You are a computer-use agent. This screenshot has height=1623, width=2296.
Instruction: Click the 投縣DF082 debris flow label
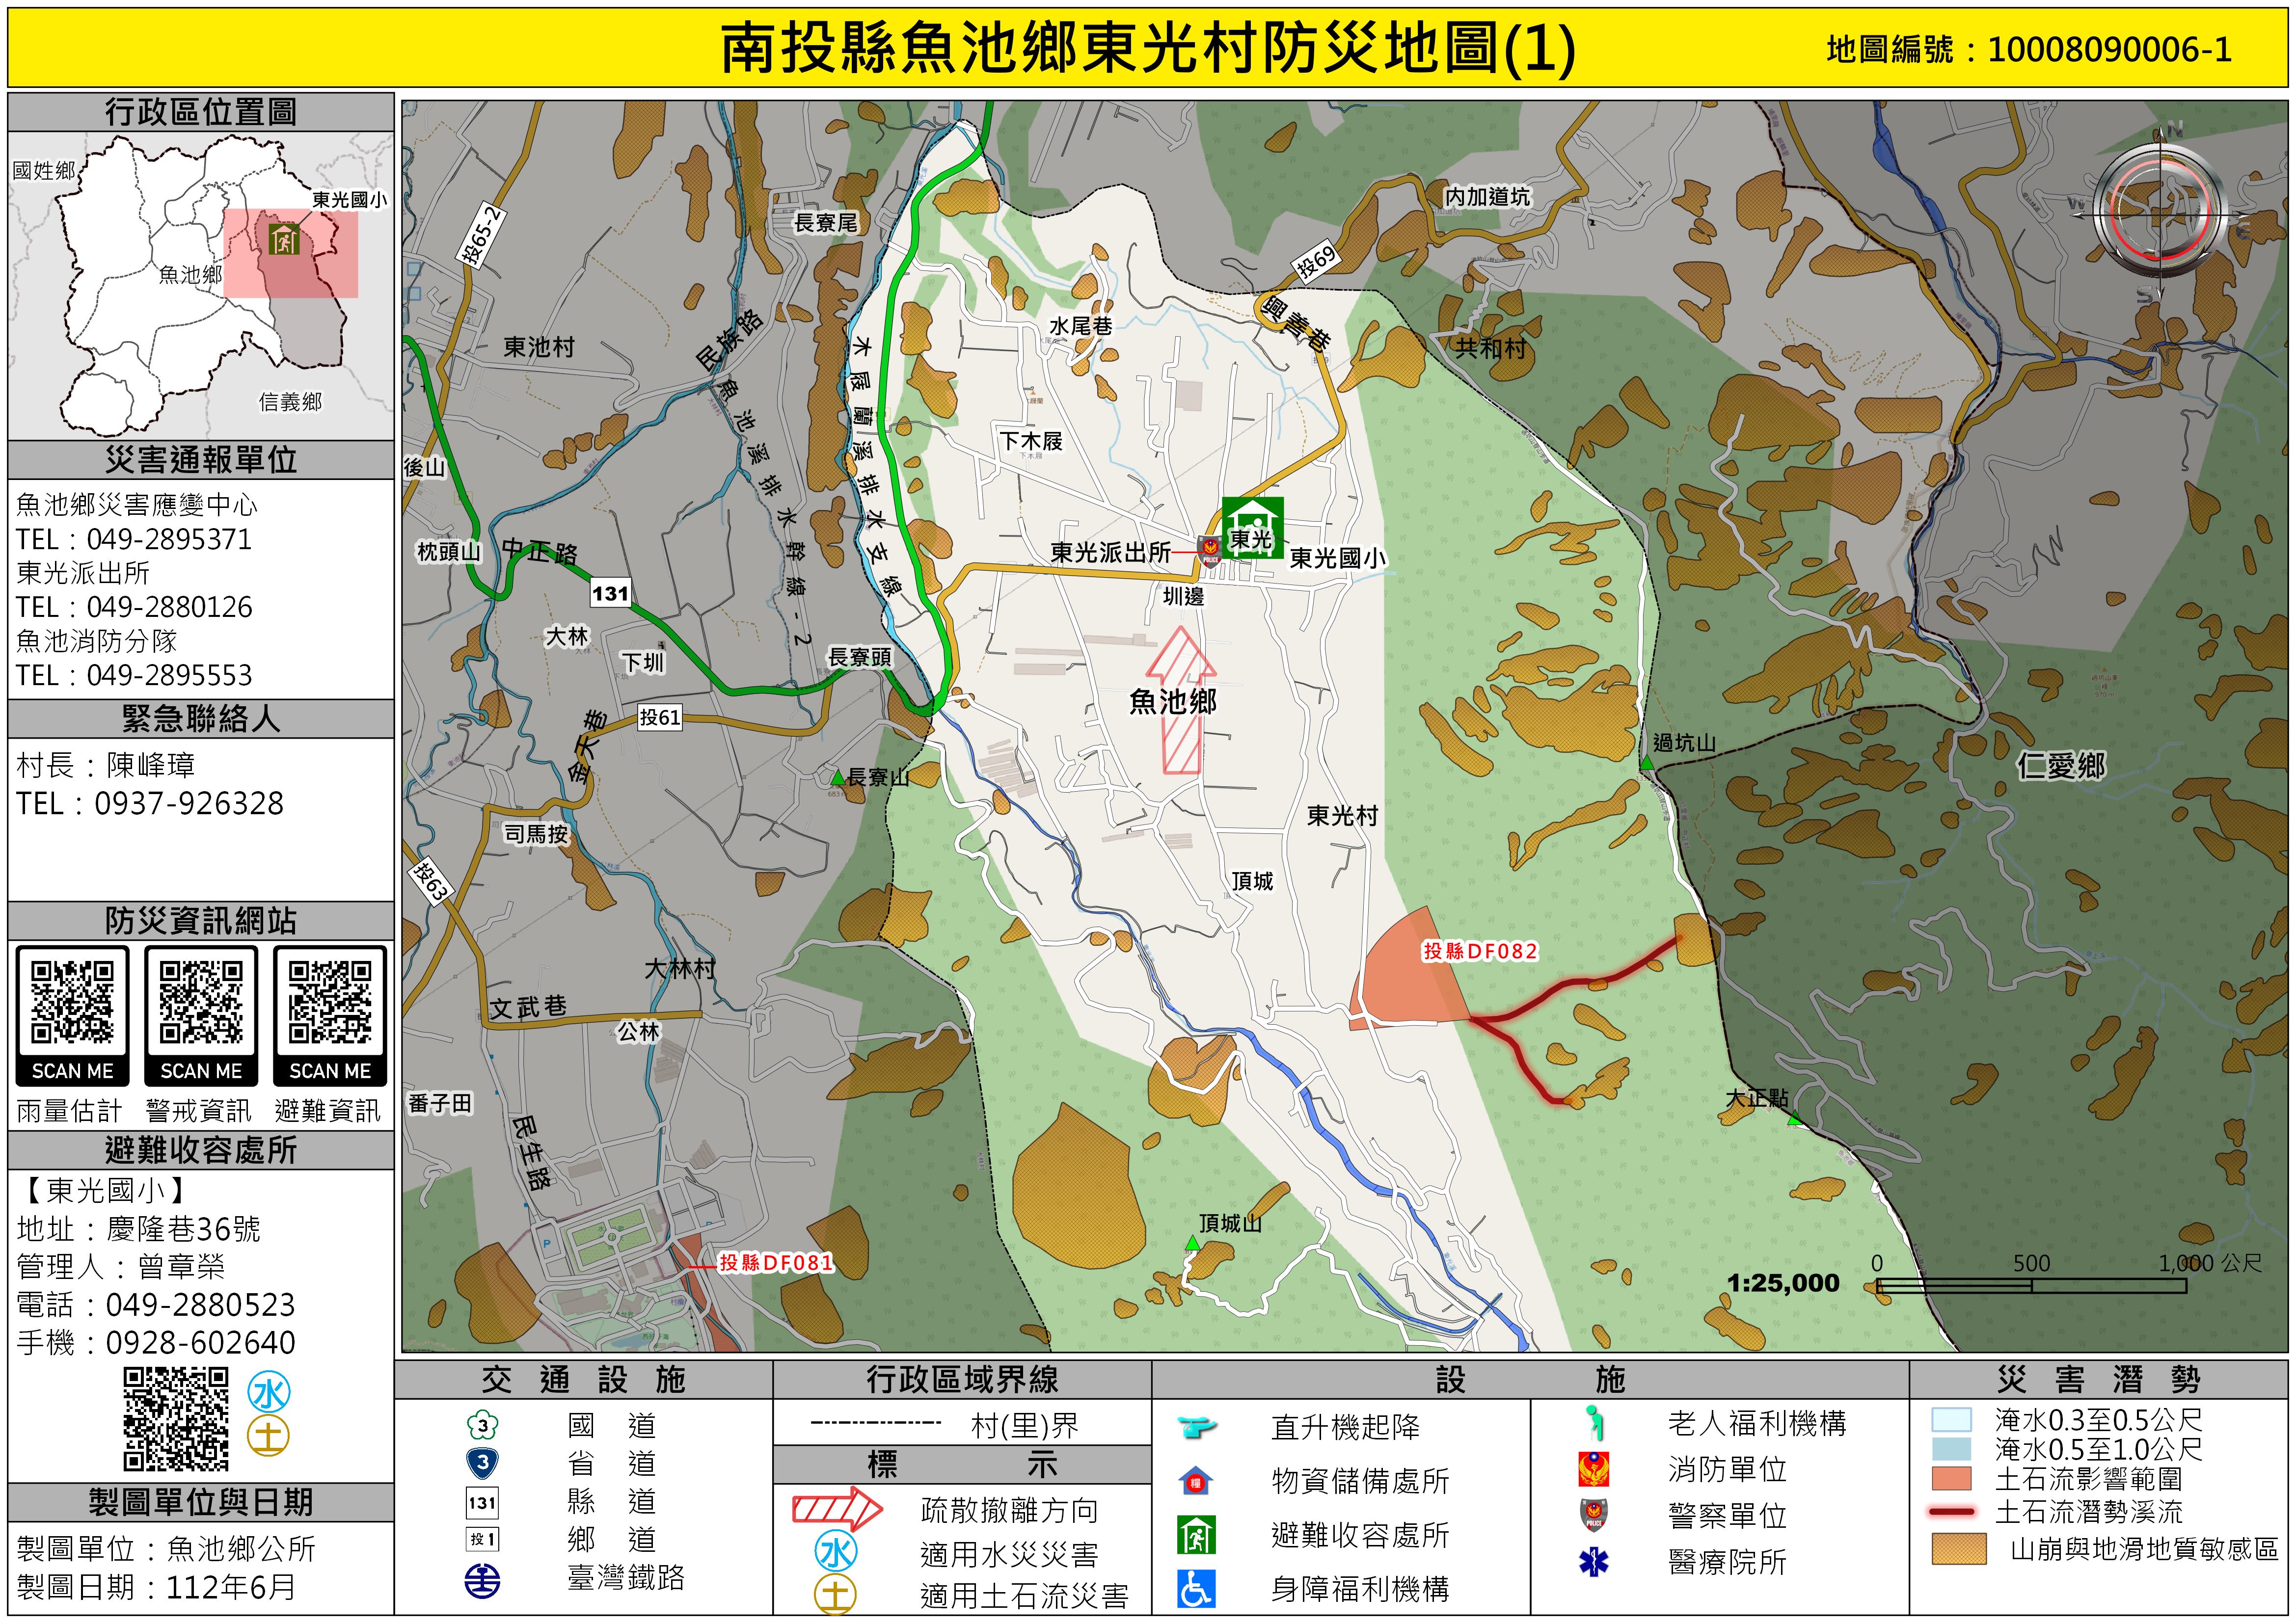1480,951
